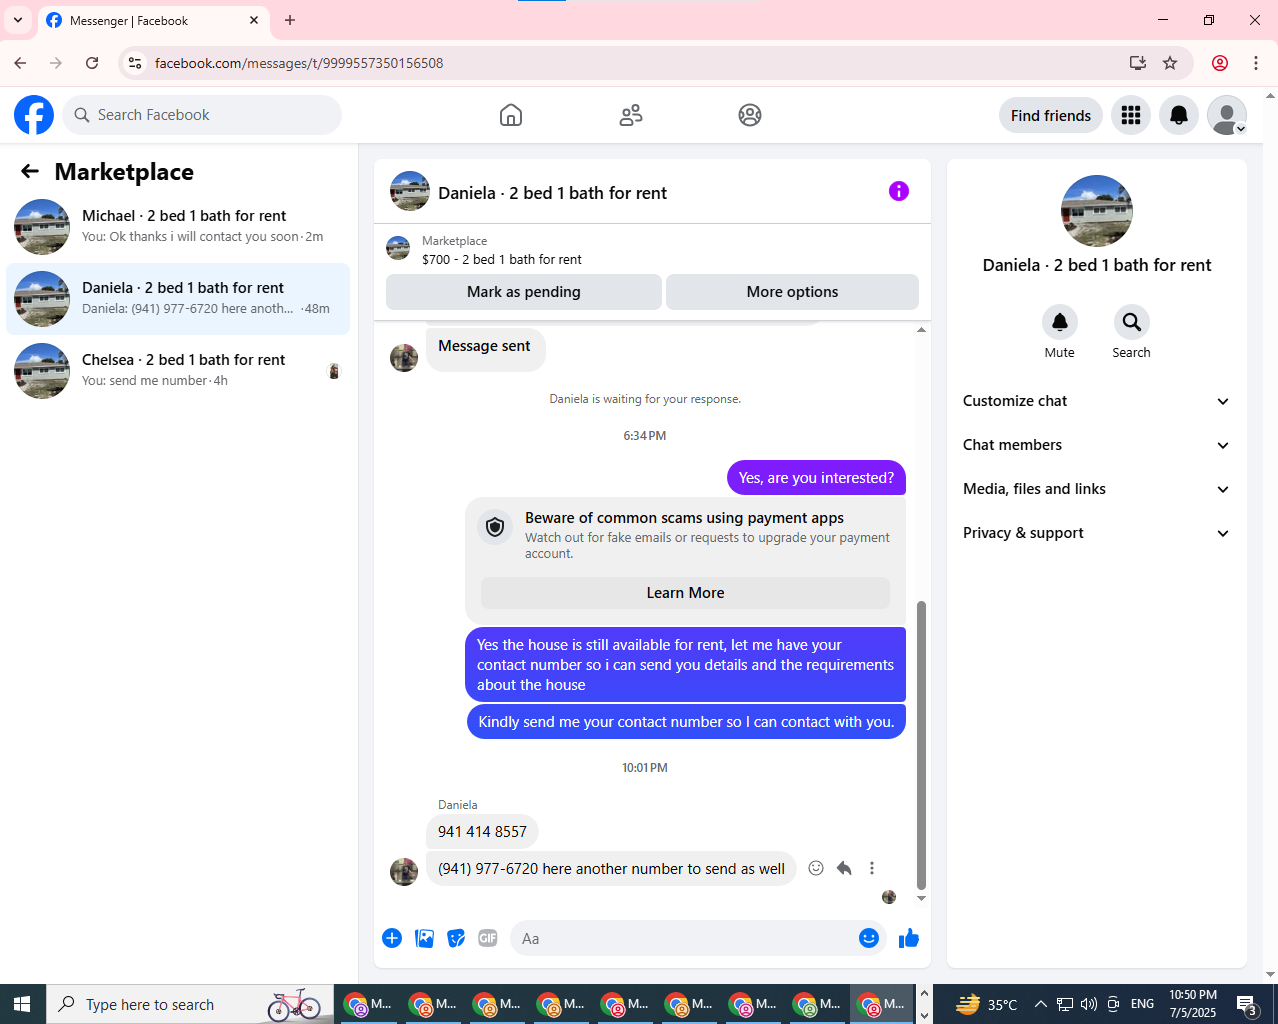This screenshot has height=1024, width=1278.
Task: Expand Customize chat section
Action: point(1097,401)
